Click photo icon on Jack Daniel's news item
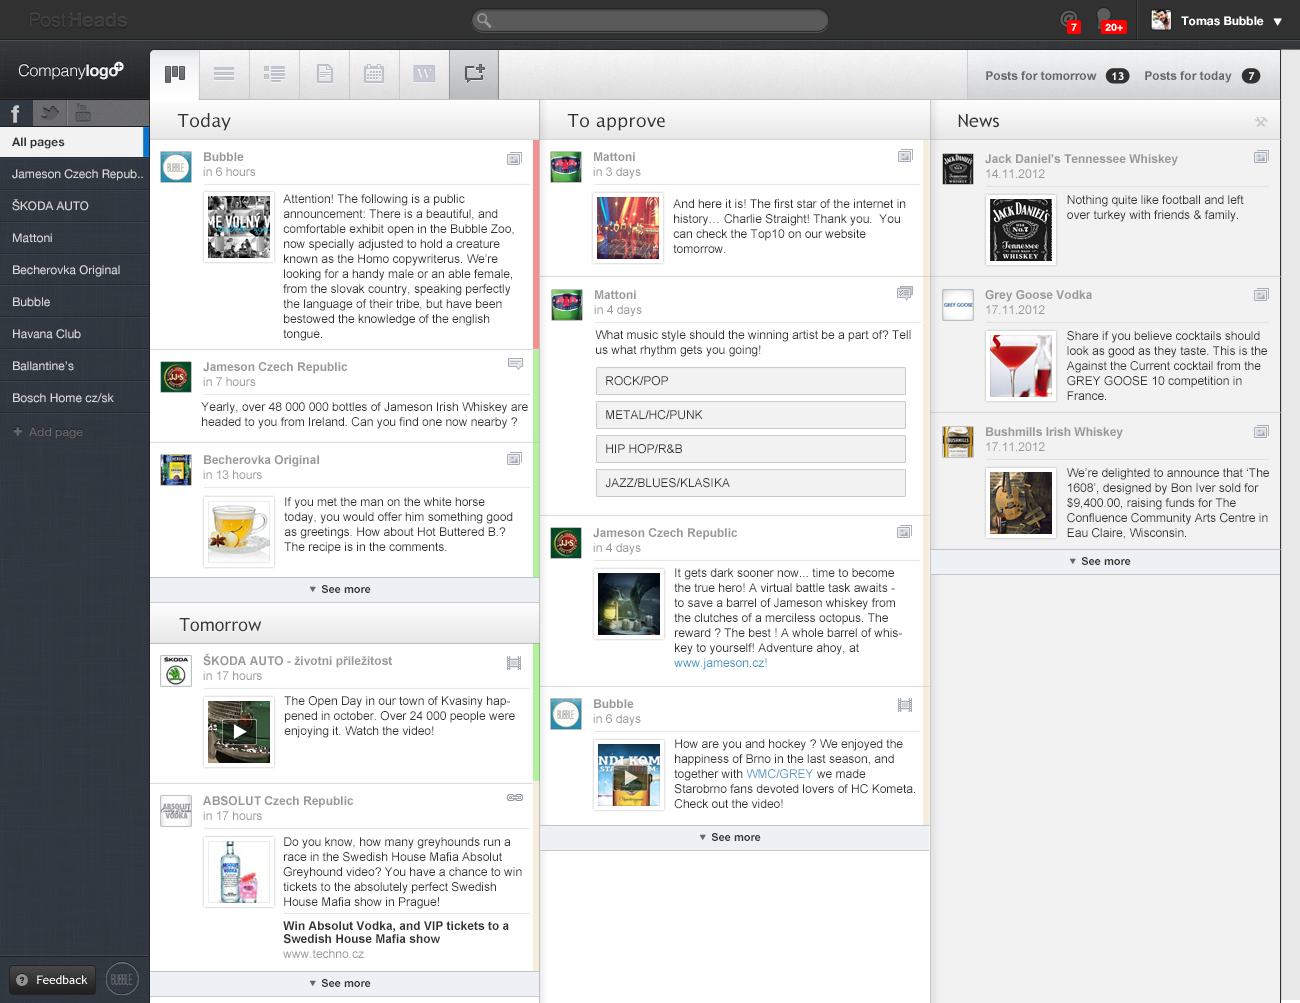This screenshot has width=1300, height=1003. point(1261,157)
